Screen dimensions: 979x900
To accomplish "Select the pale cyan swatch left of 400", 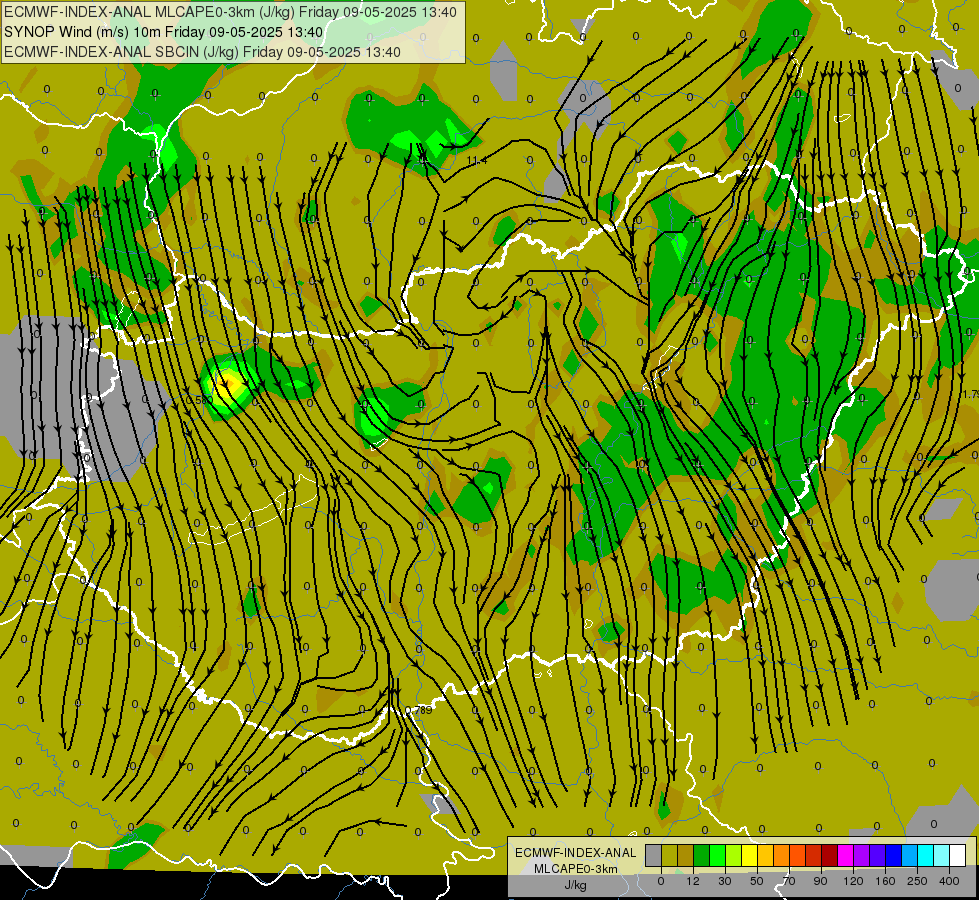I will tap(942, 856).
